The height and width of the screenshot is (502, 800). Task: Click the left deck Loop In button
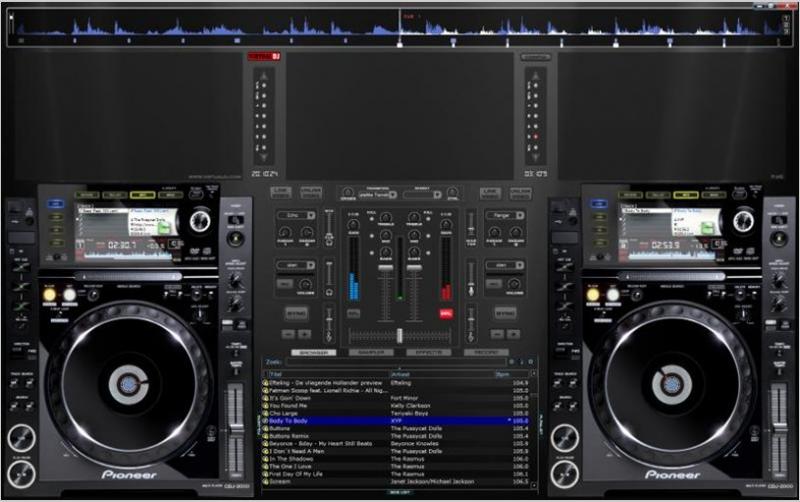[51, 295]
